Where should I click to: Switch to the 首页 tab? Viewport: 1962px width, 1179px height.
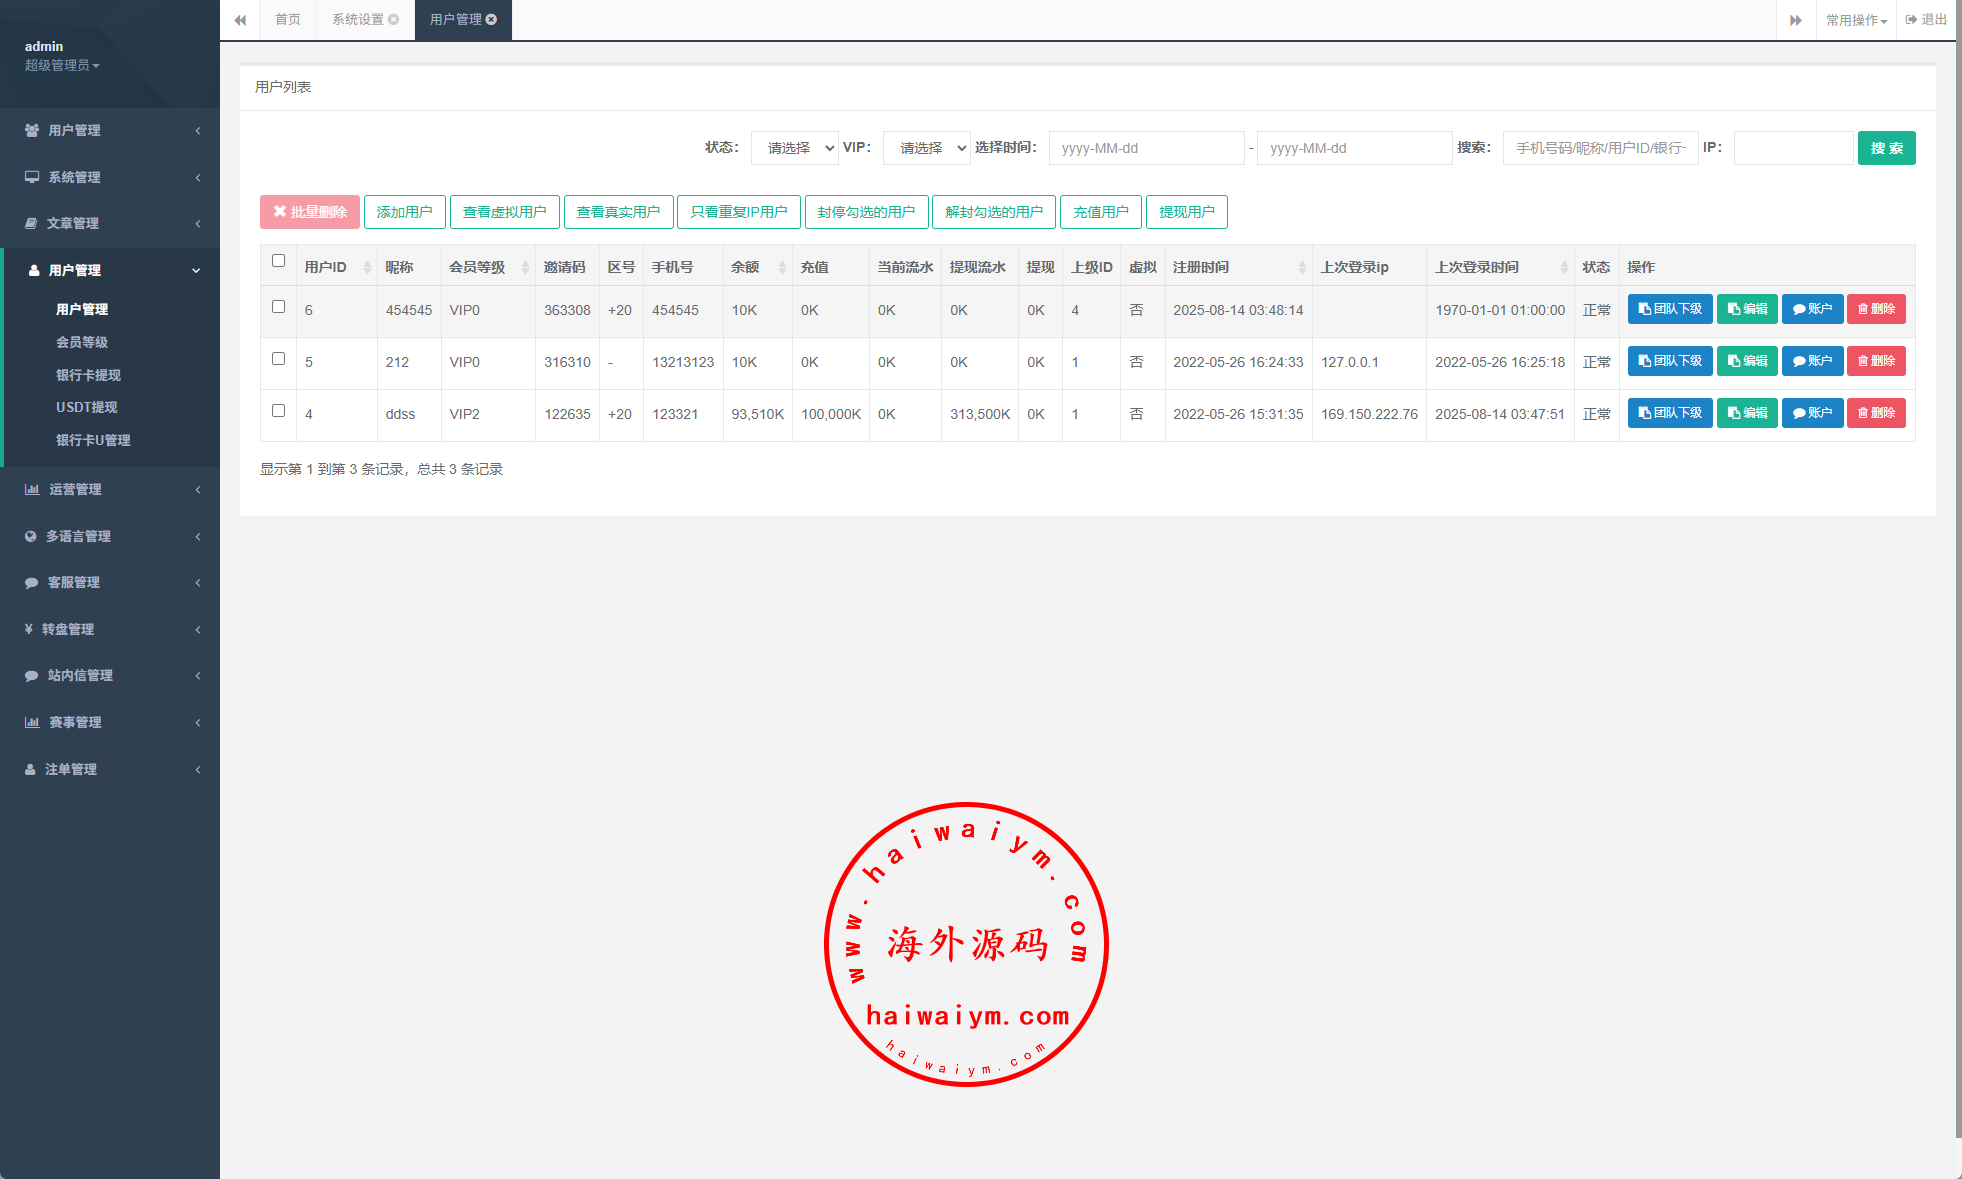tap(288, 20)
